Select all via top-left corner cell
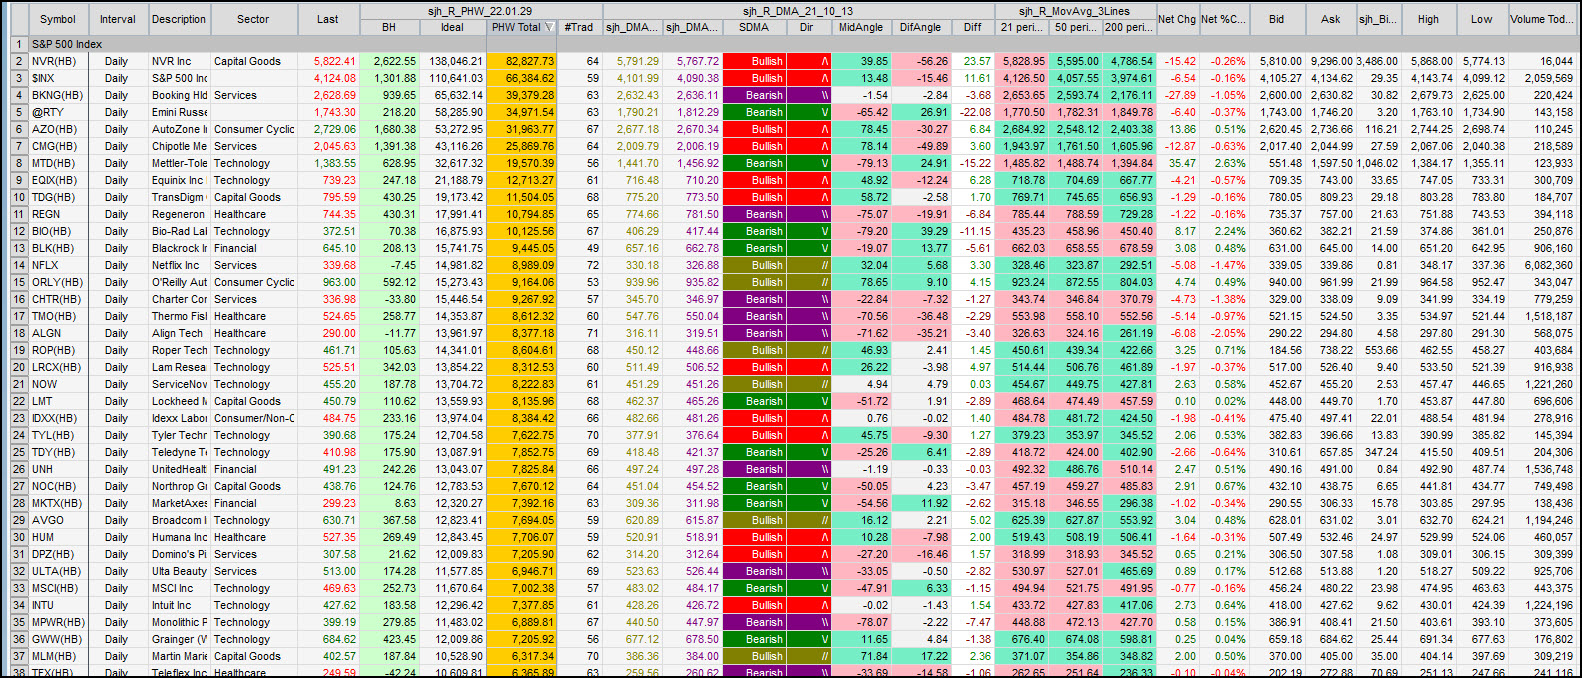The height and width of the screenshot is (678, 1582). point(18,19)
